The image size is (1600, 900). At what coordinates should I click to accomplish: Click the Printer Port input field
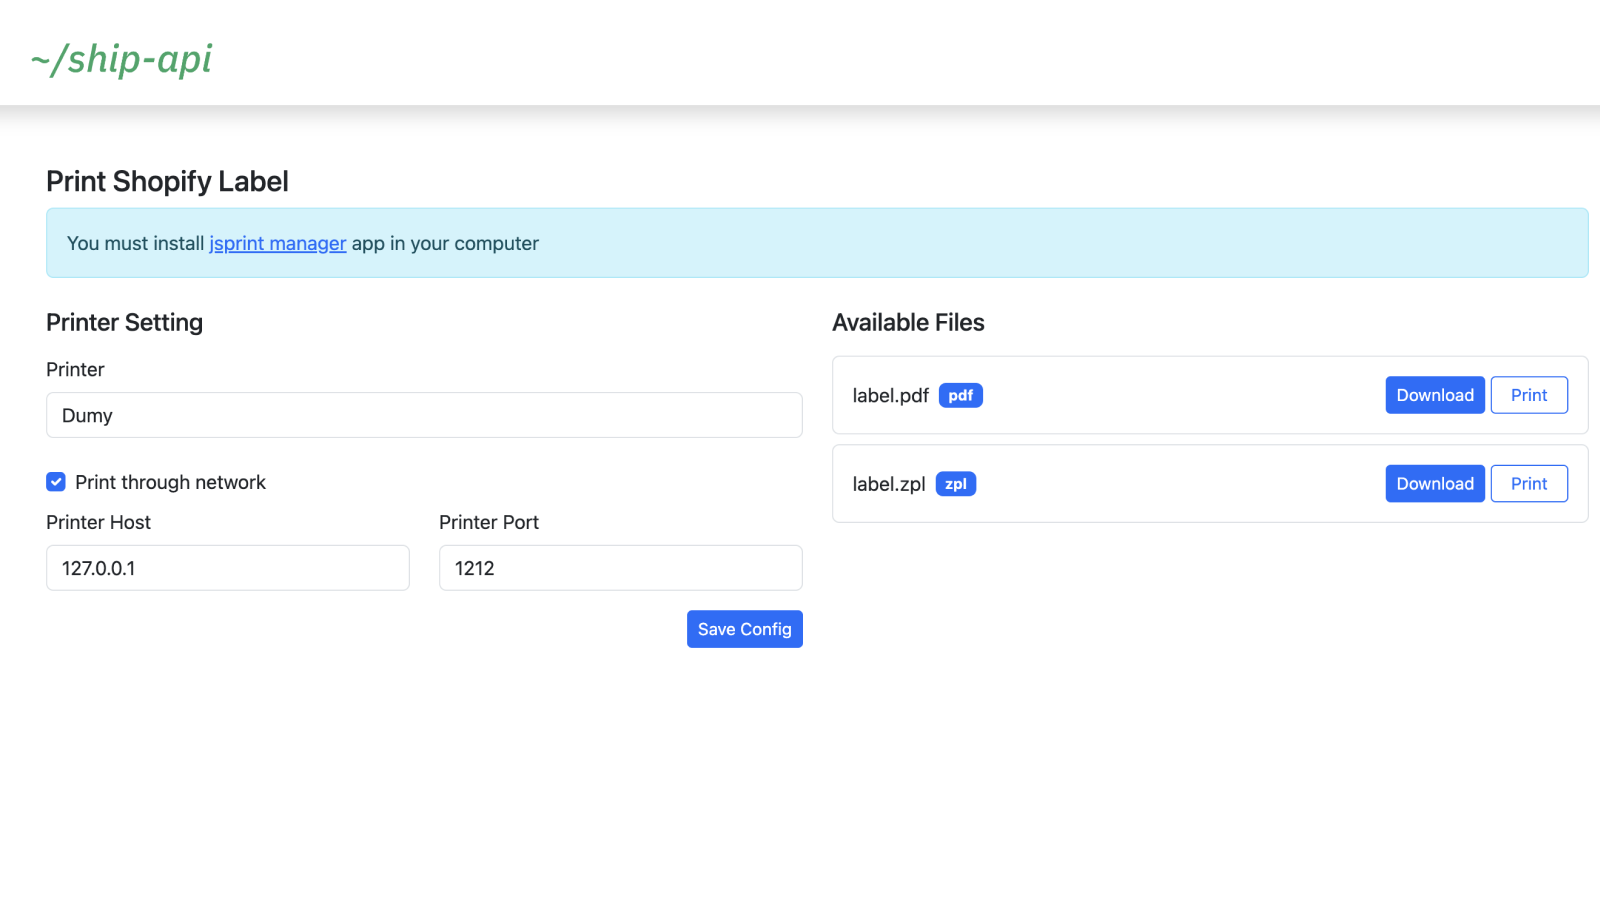pos(620,568)
